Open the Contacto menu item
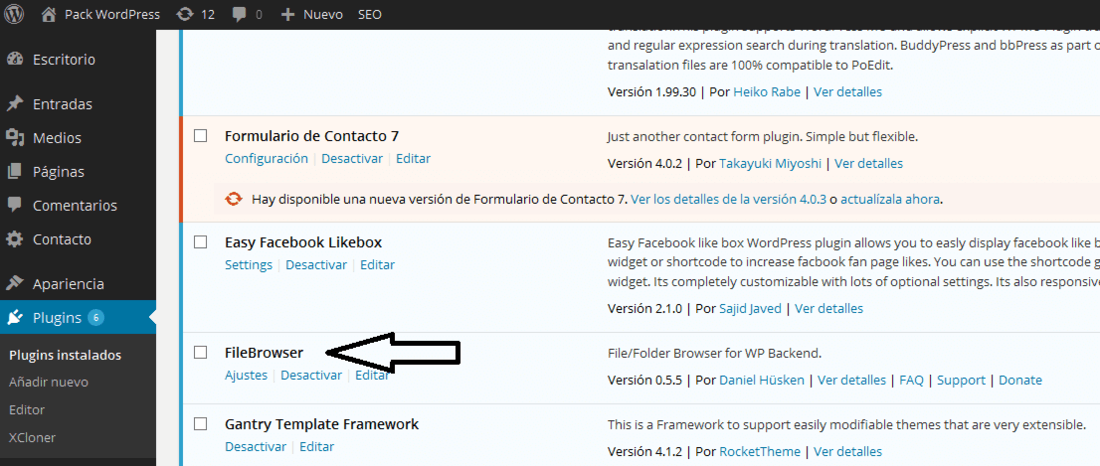 pyautogui.click(x=62, y=239)
